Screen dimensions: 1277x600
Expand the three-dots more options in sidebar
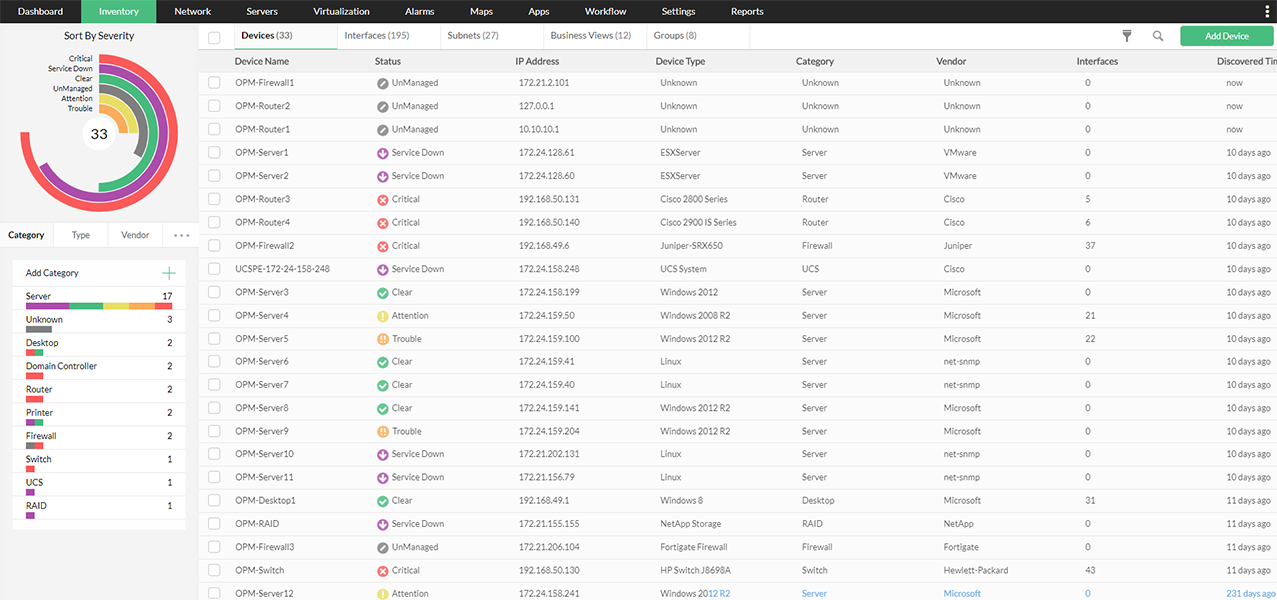coord(181,236)
